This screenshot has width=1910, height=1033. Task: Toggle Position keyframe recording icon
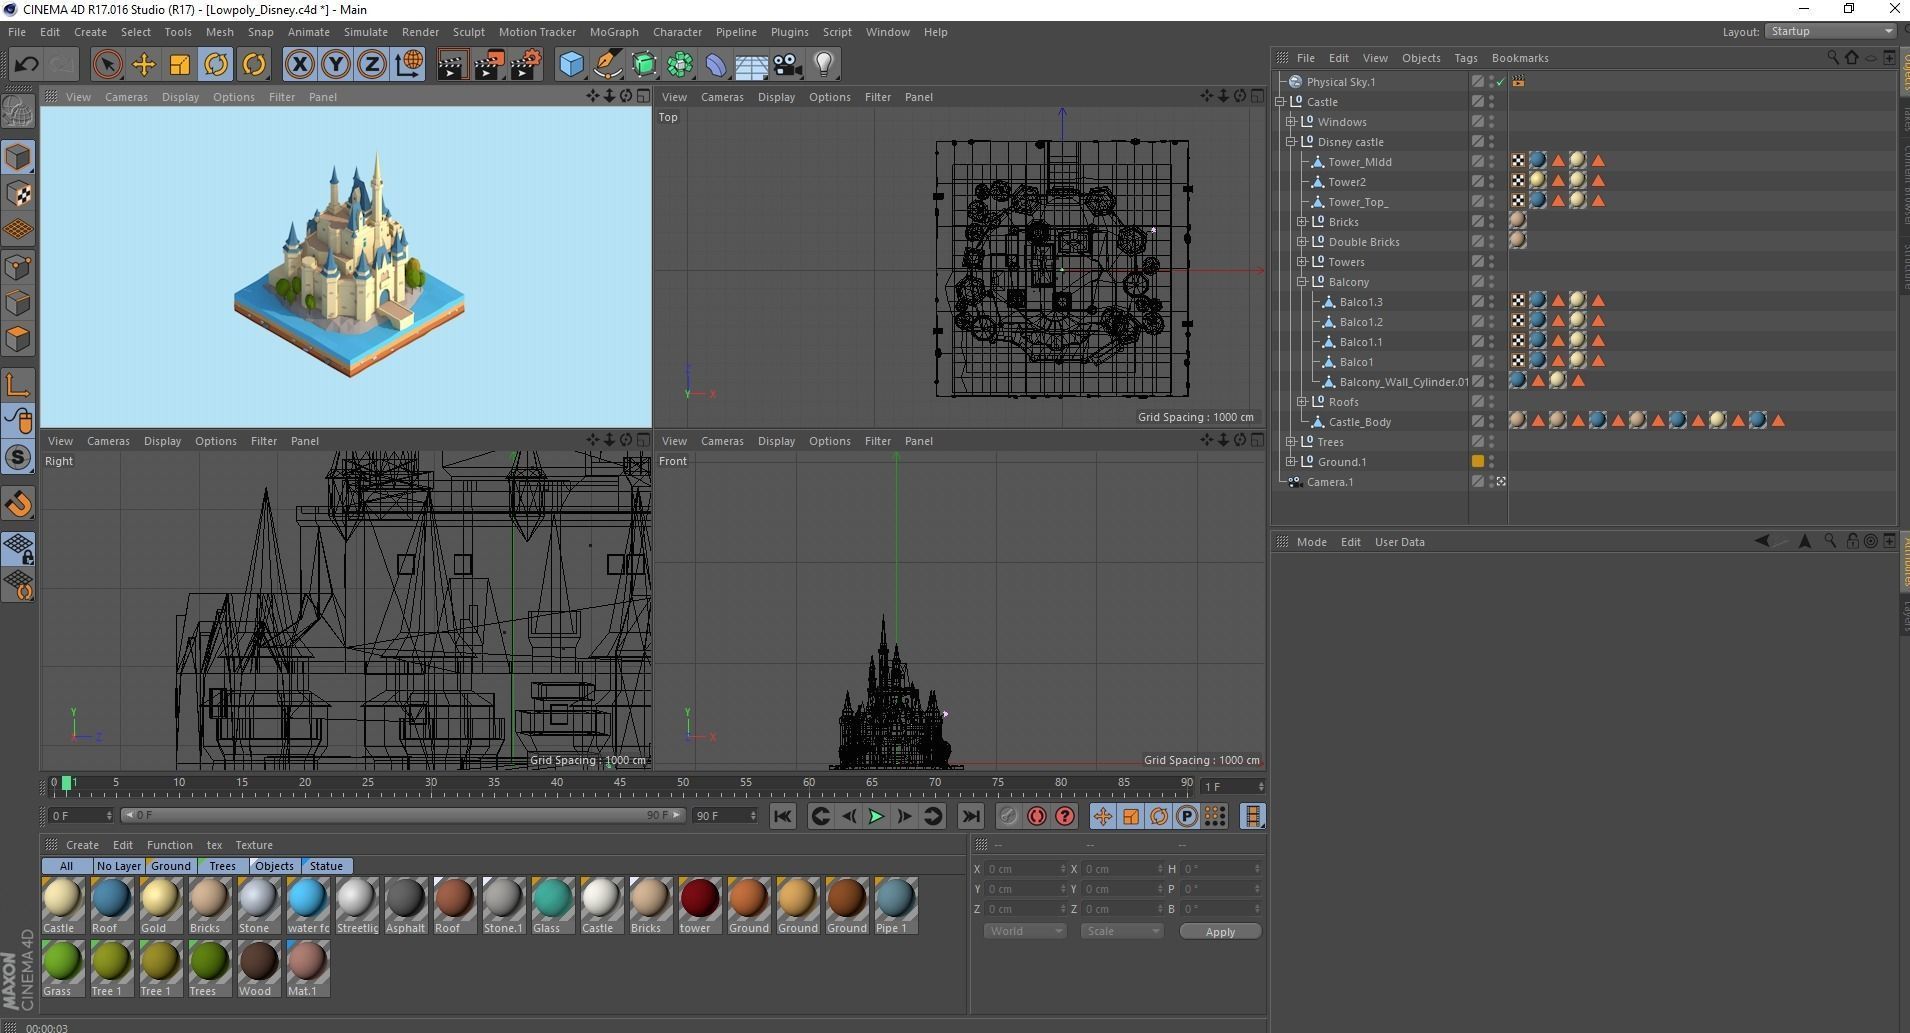tap(1102, 817)
